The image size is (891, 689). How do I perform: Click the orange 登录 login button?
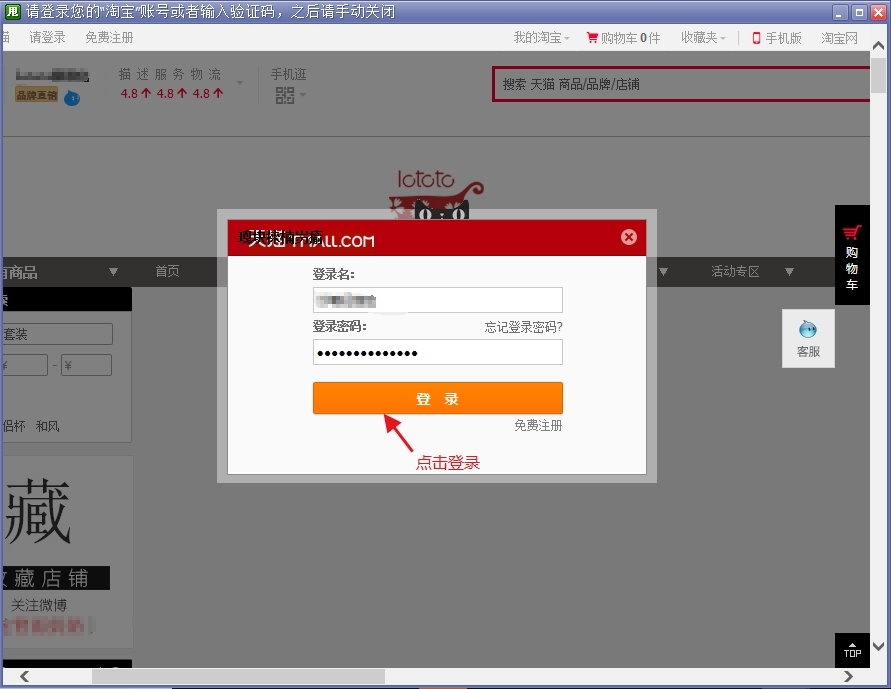click(x=438, y=398)
